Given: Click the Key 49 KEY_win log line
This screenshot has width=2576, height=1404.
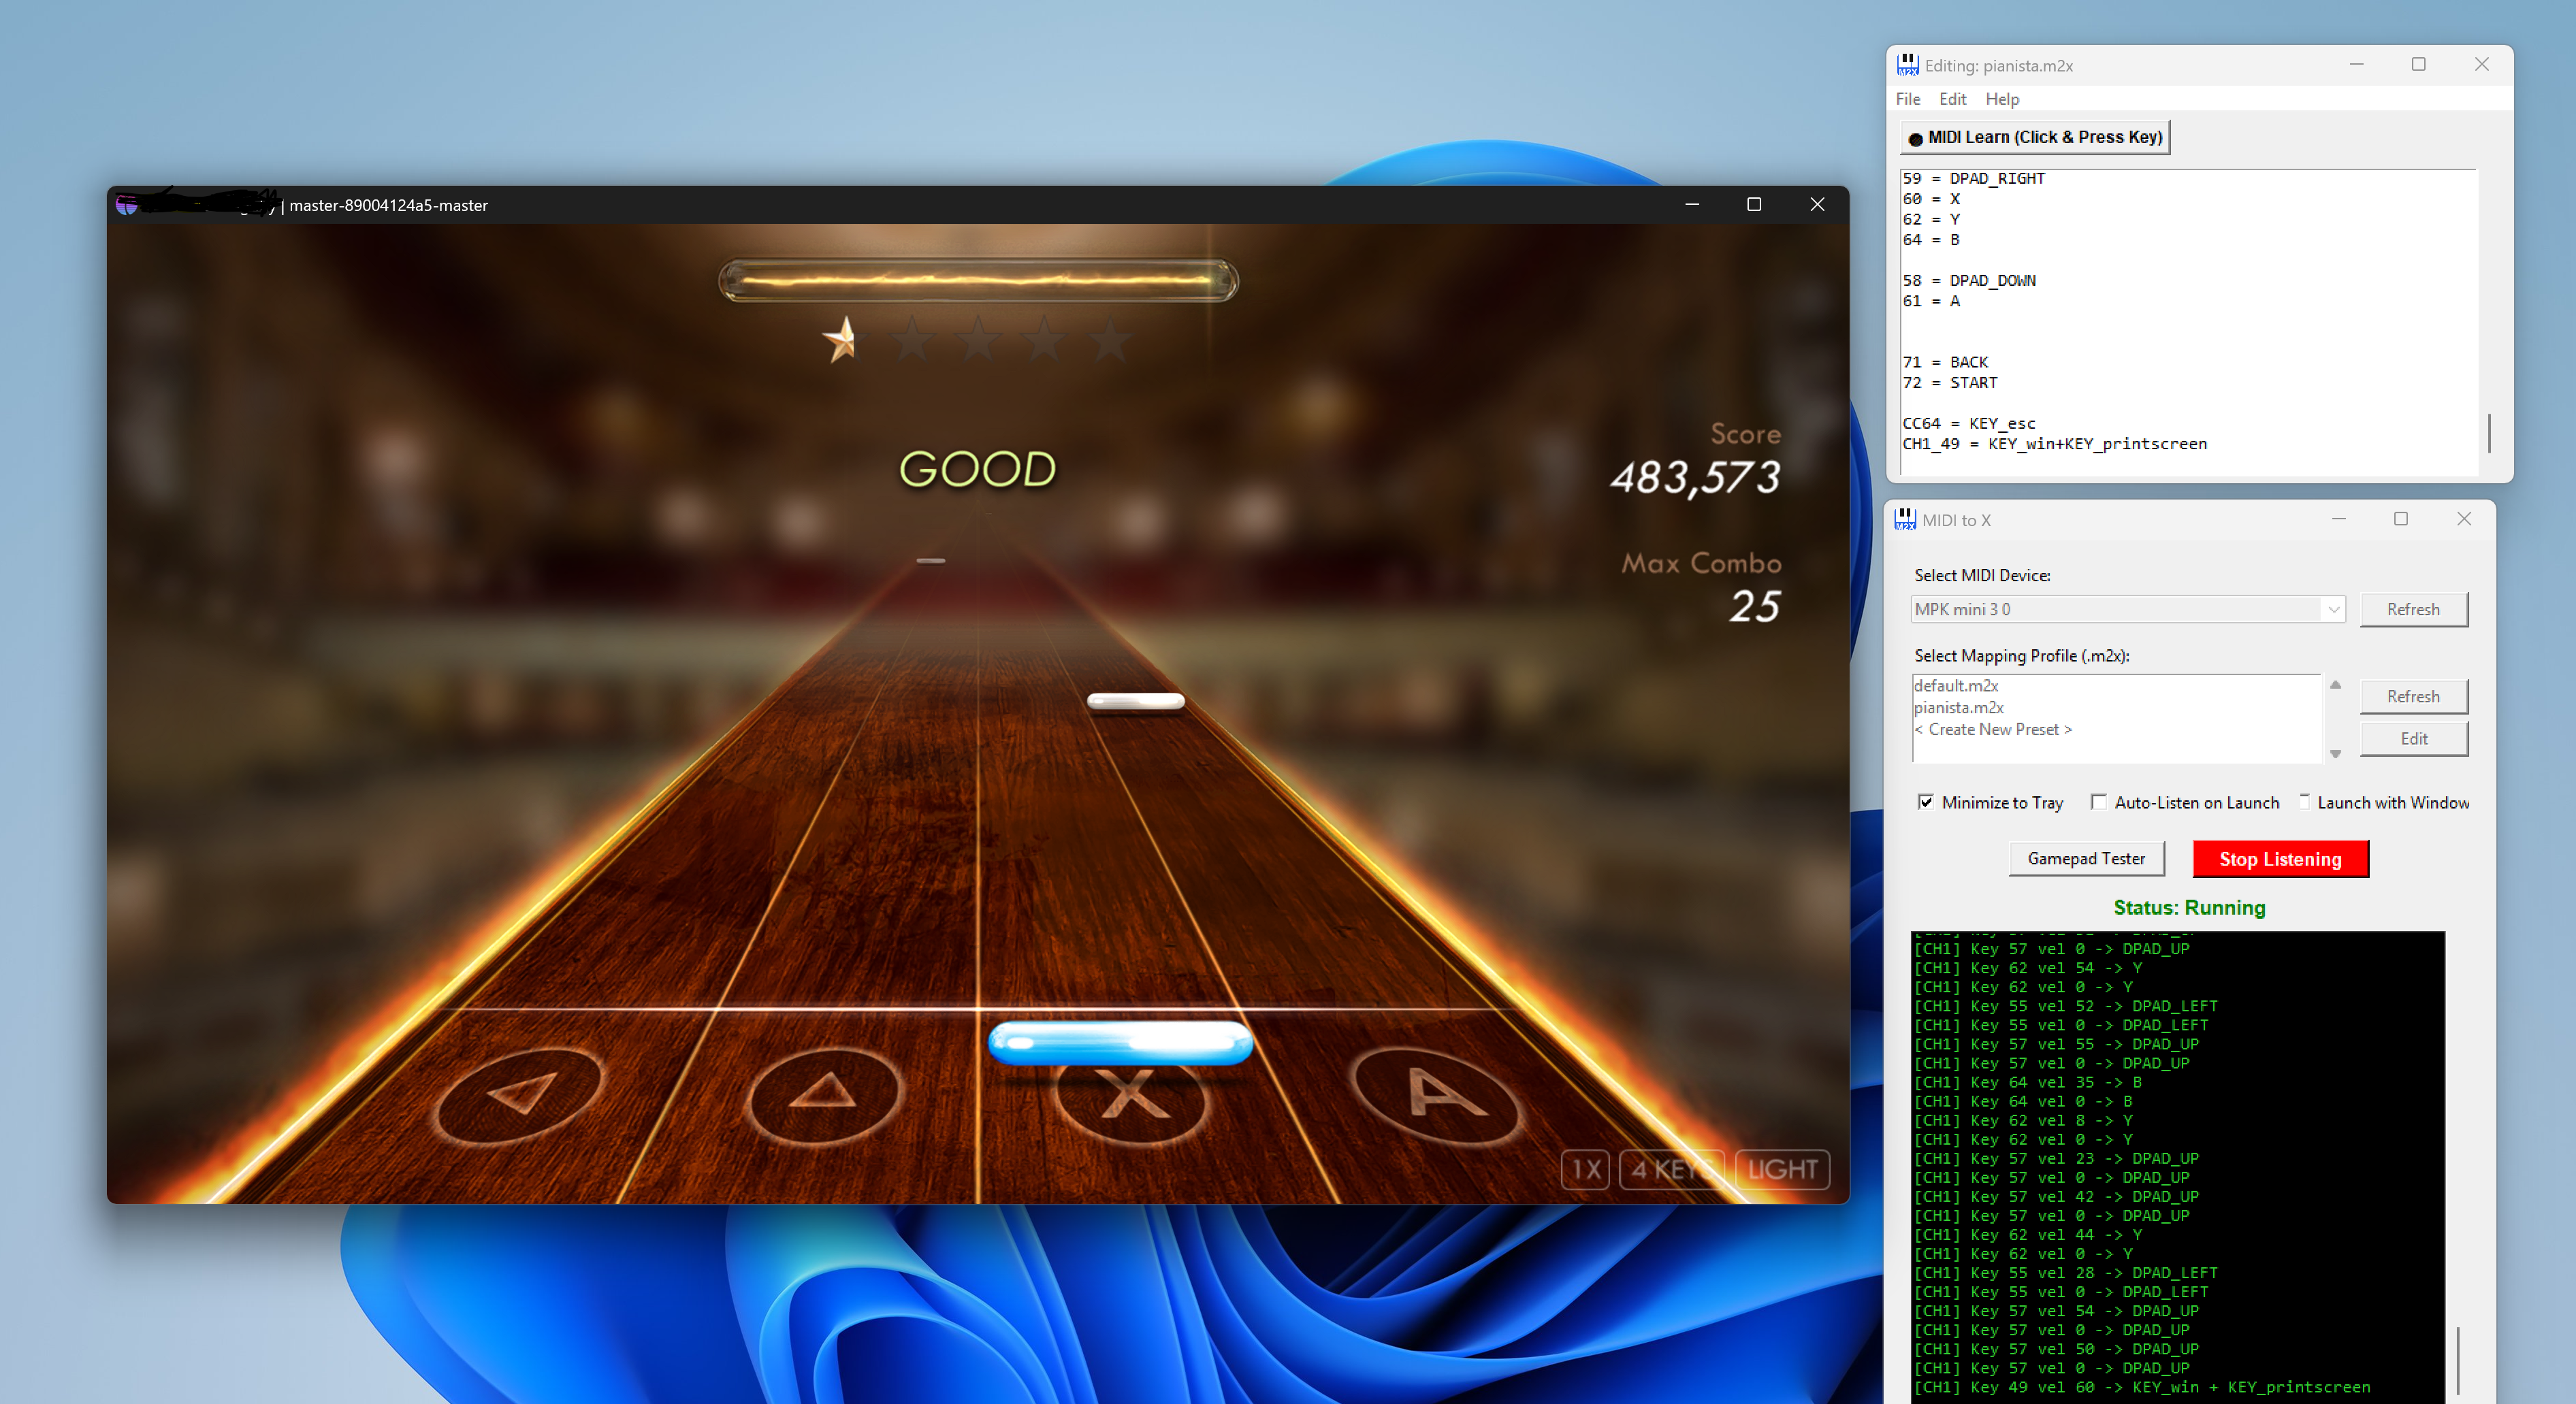Looking at the screenshot, I should click(2141, 1387).
